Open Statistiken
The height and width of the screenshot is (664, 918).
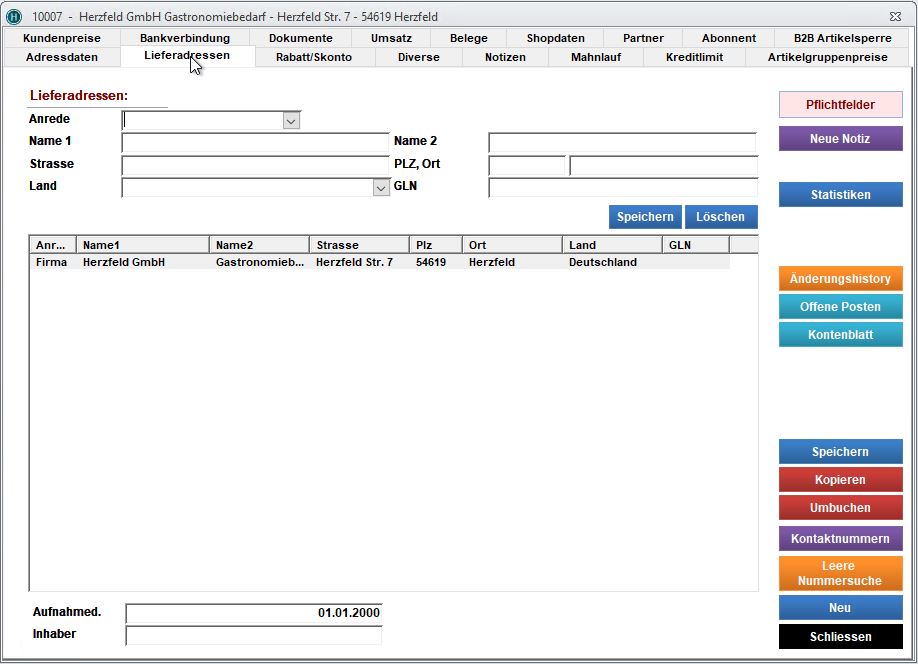pyautogui.click(x=840, y=195)
